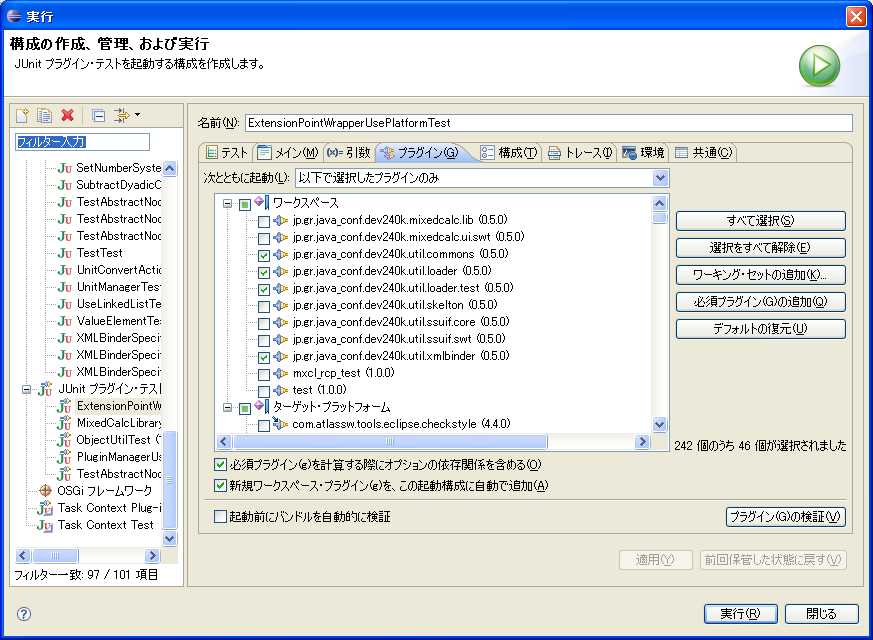This screenshot has width=873, height=640.
Task: Switch to the 環境 tab
Action: (645, 152)
